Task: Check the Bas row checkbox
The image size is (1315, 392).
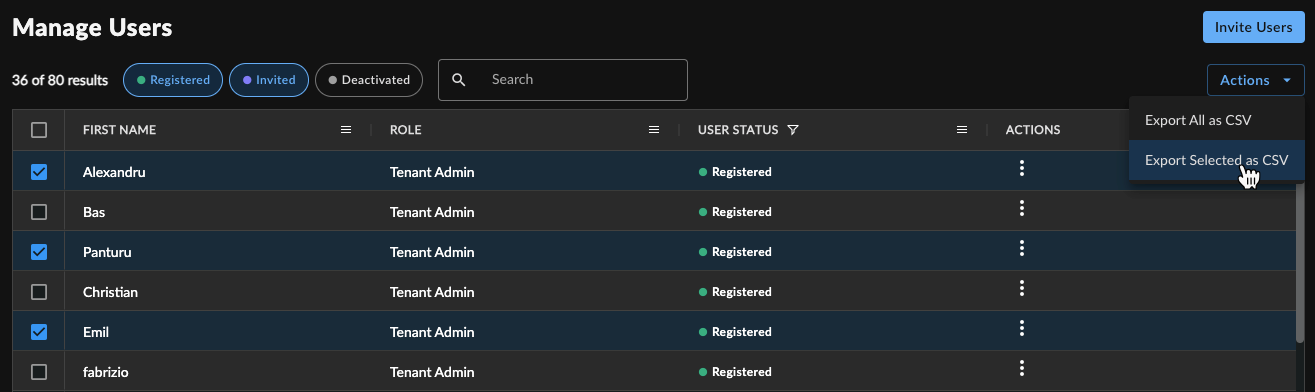Action: 39,212
